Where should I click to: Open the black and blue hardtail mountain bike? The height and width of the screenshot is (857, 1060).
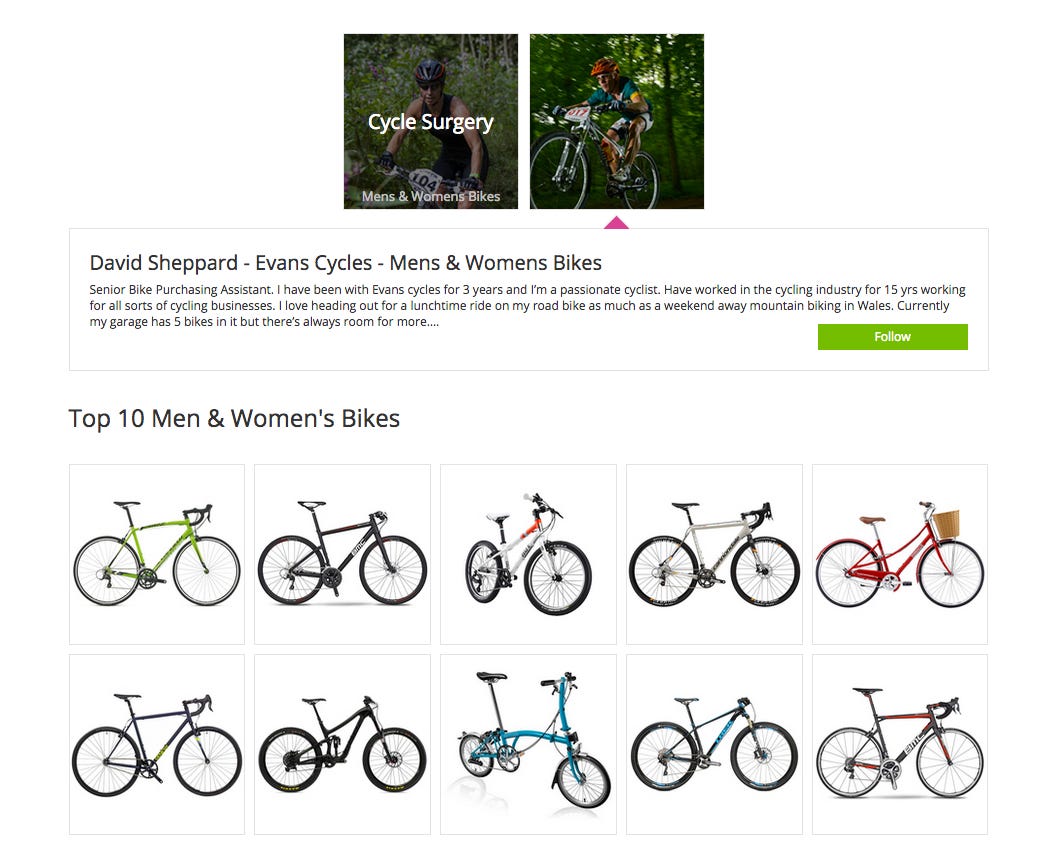tap(714, 744)
